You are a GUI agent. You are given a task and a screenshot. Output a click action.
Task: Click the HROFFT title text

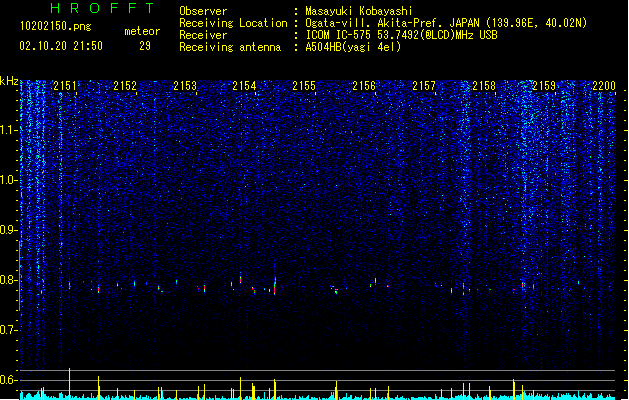pyautogui.click(x=102, y=8)
